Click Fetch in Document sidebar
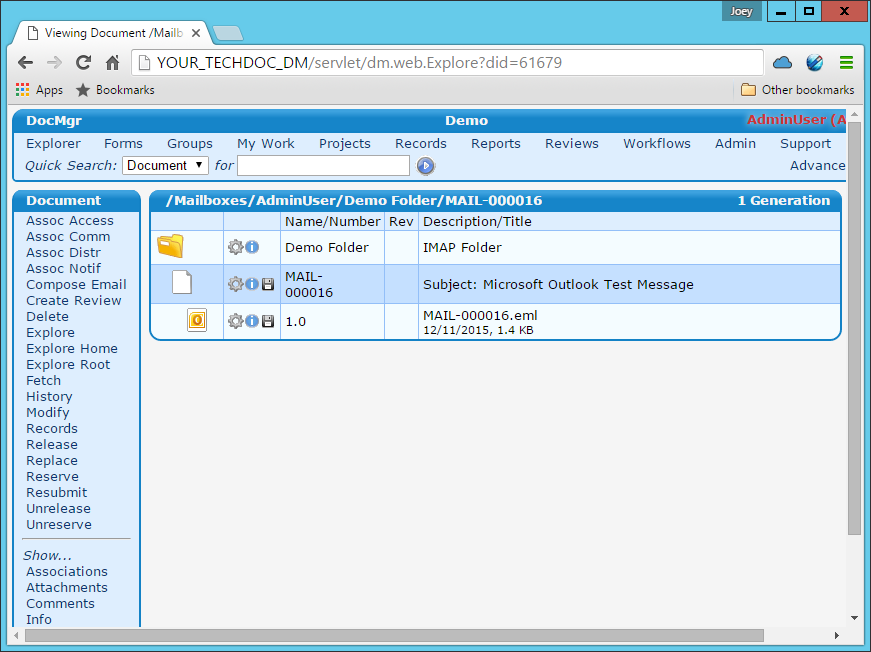Screen dimensions: 871x652 [x=43, y=380]
